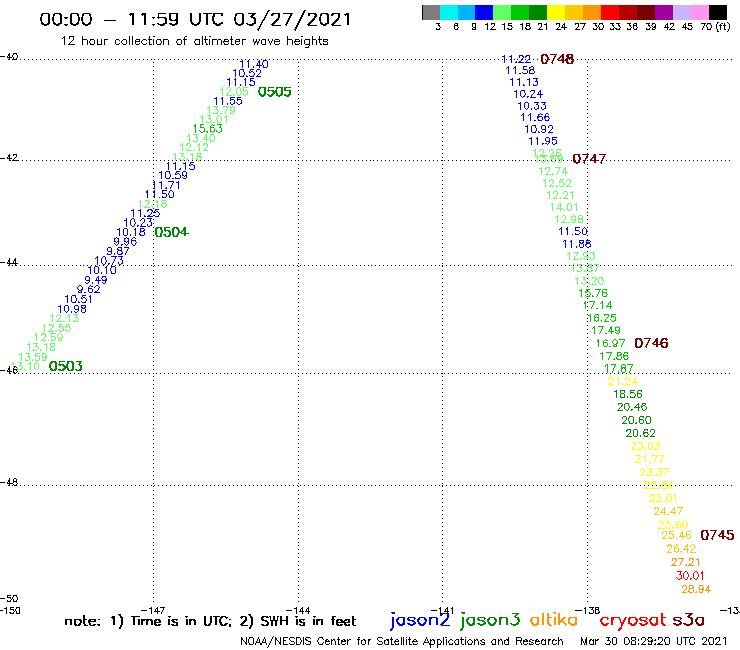
Task: Click the 23.37 wave height reading
Action: (654, 472)
